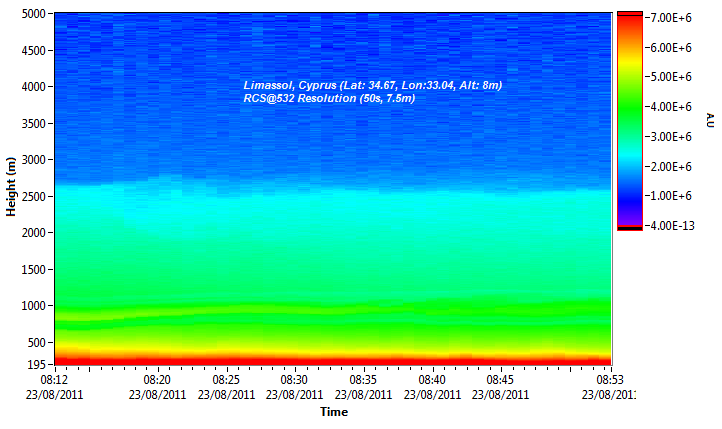Screen dimensions: 722x429
Task: Click the 08:45 time tick label
Action: point(500,381)
